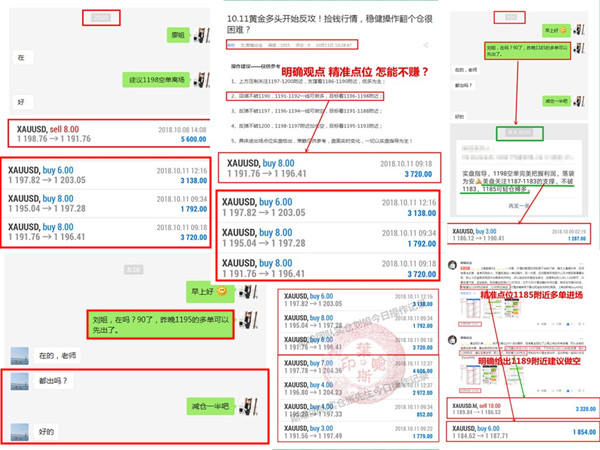Screen dimensions: 600x450
Task: Click the 2 972.00 profit value
Action: pyautogui.click(x=422, y=393)
